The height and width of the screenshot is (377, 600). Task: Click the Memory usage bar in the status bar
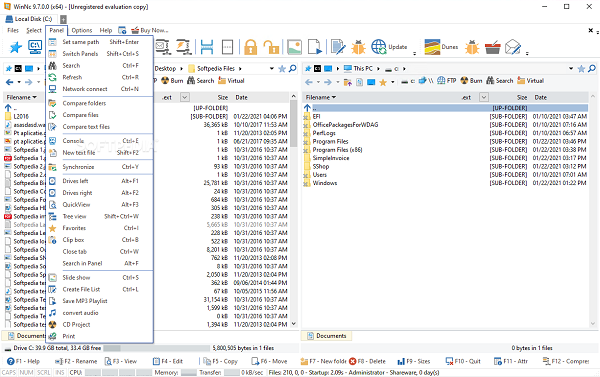coord(189,372)
